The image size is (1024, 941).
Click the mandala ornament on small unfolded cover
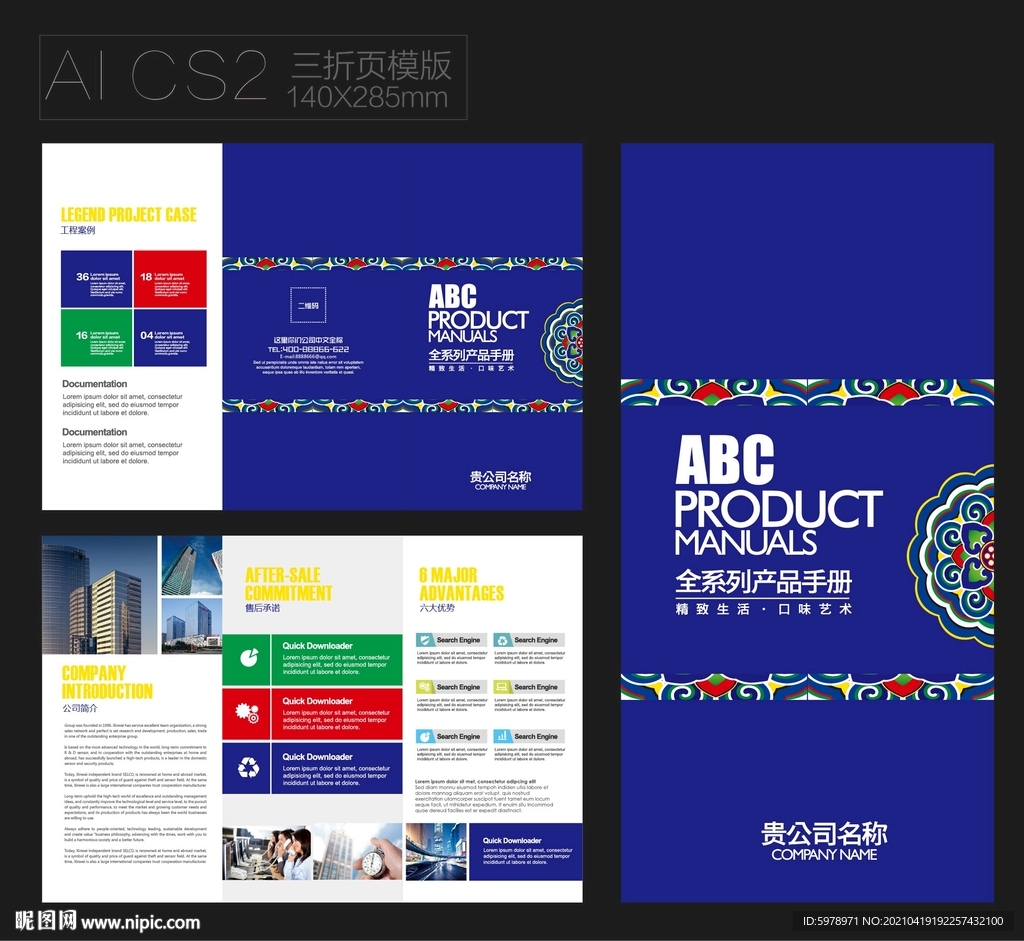point(562,342)
